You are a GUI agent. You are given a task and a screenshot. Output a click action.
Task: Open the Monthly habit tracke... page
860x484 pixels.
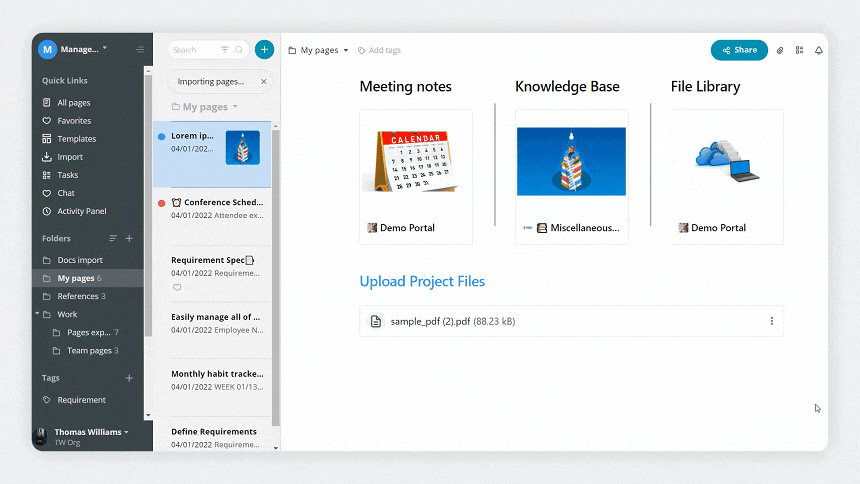[212, 387]
